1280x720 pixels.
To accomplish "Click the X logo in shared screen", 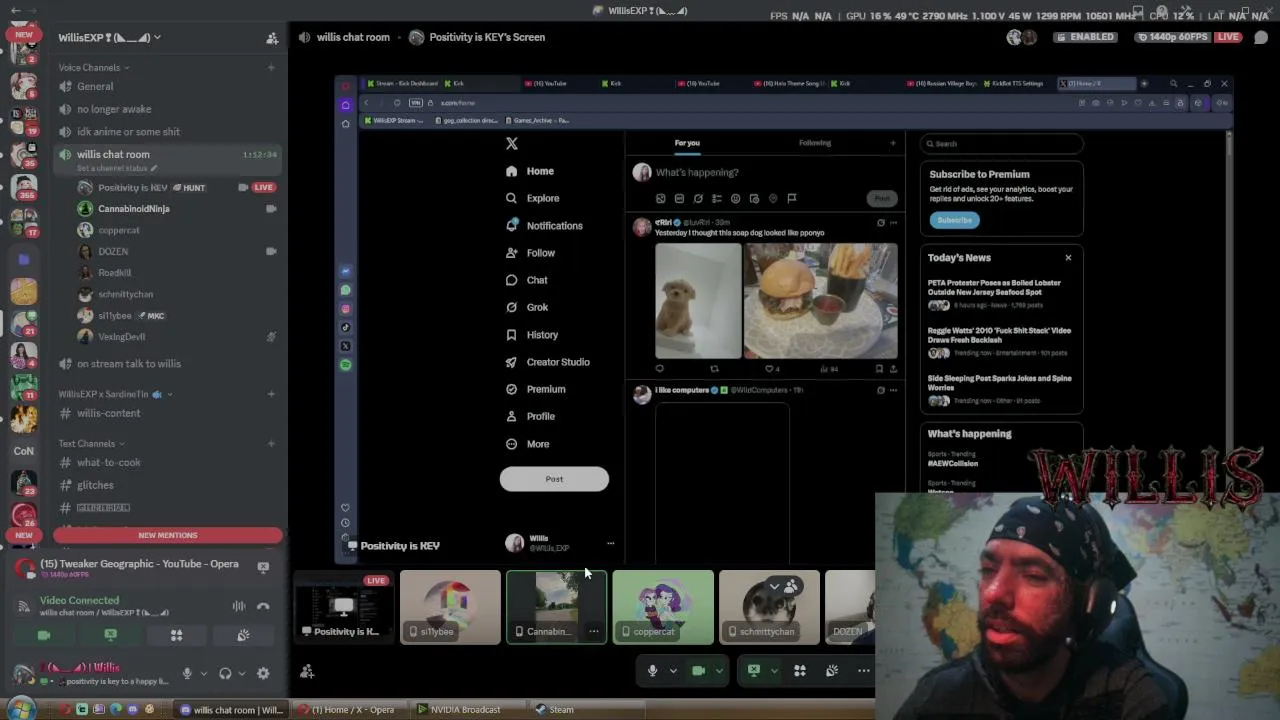I will click(512, 144).
